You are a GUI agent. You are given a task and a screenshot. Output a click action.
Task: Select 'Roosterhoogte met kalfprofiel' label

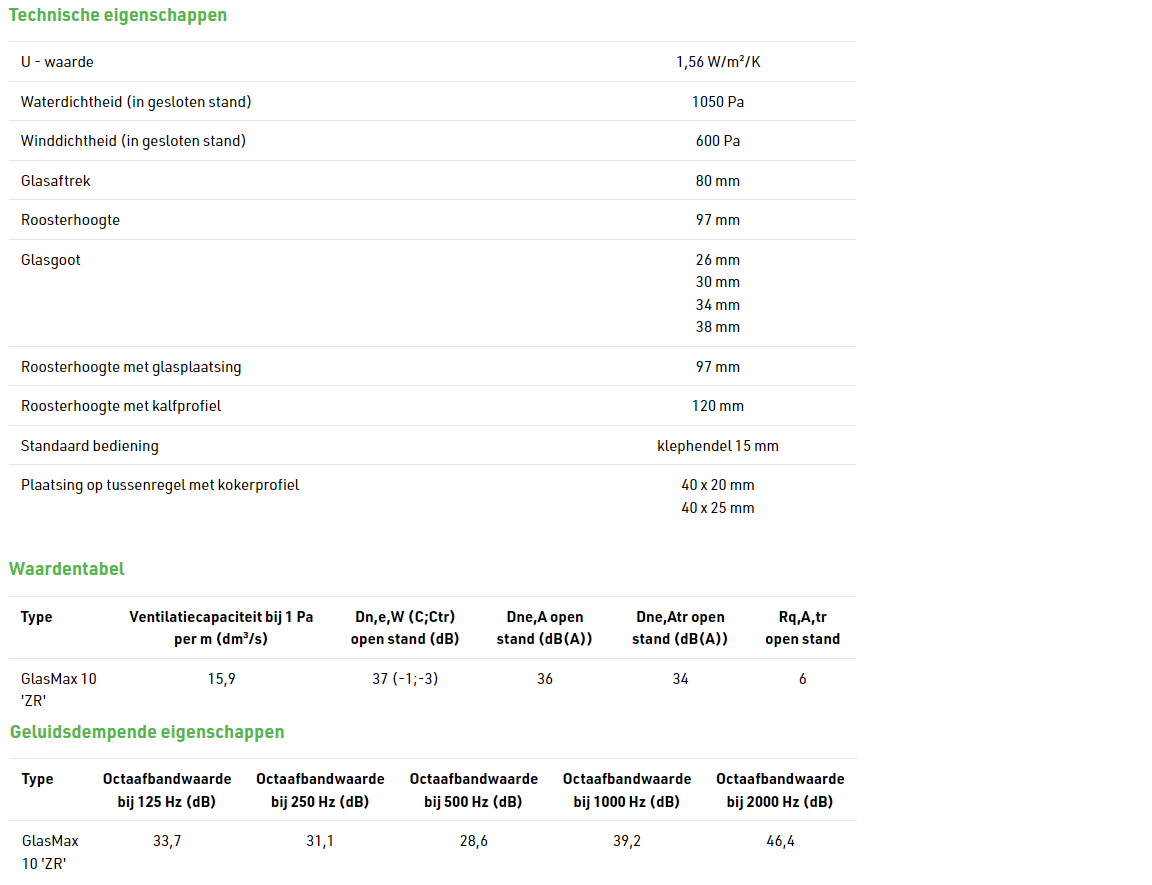point(121,405)
